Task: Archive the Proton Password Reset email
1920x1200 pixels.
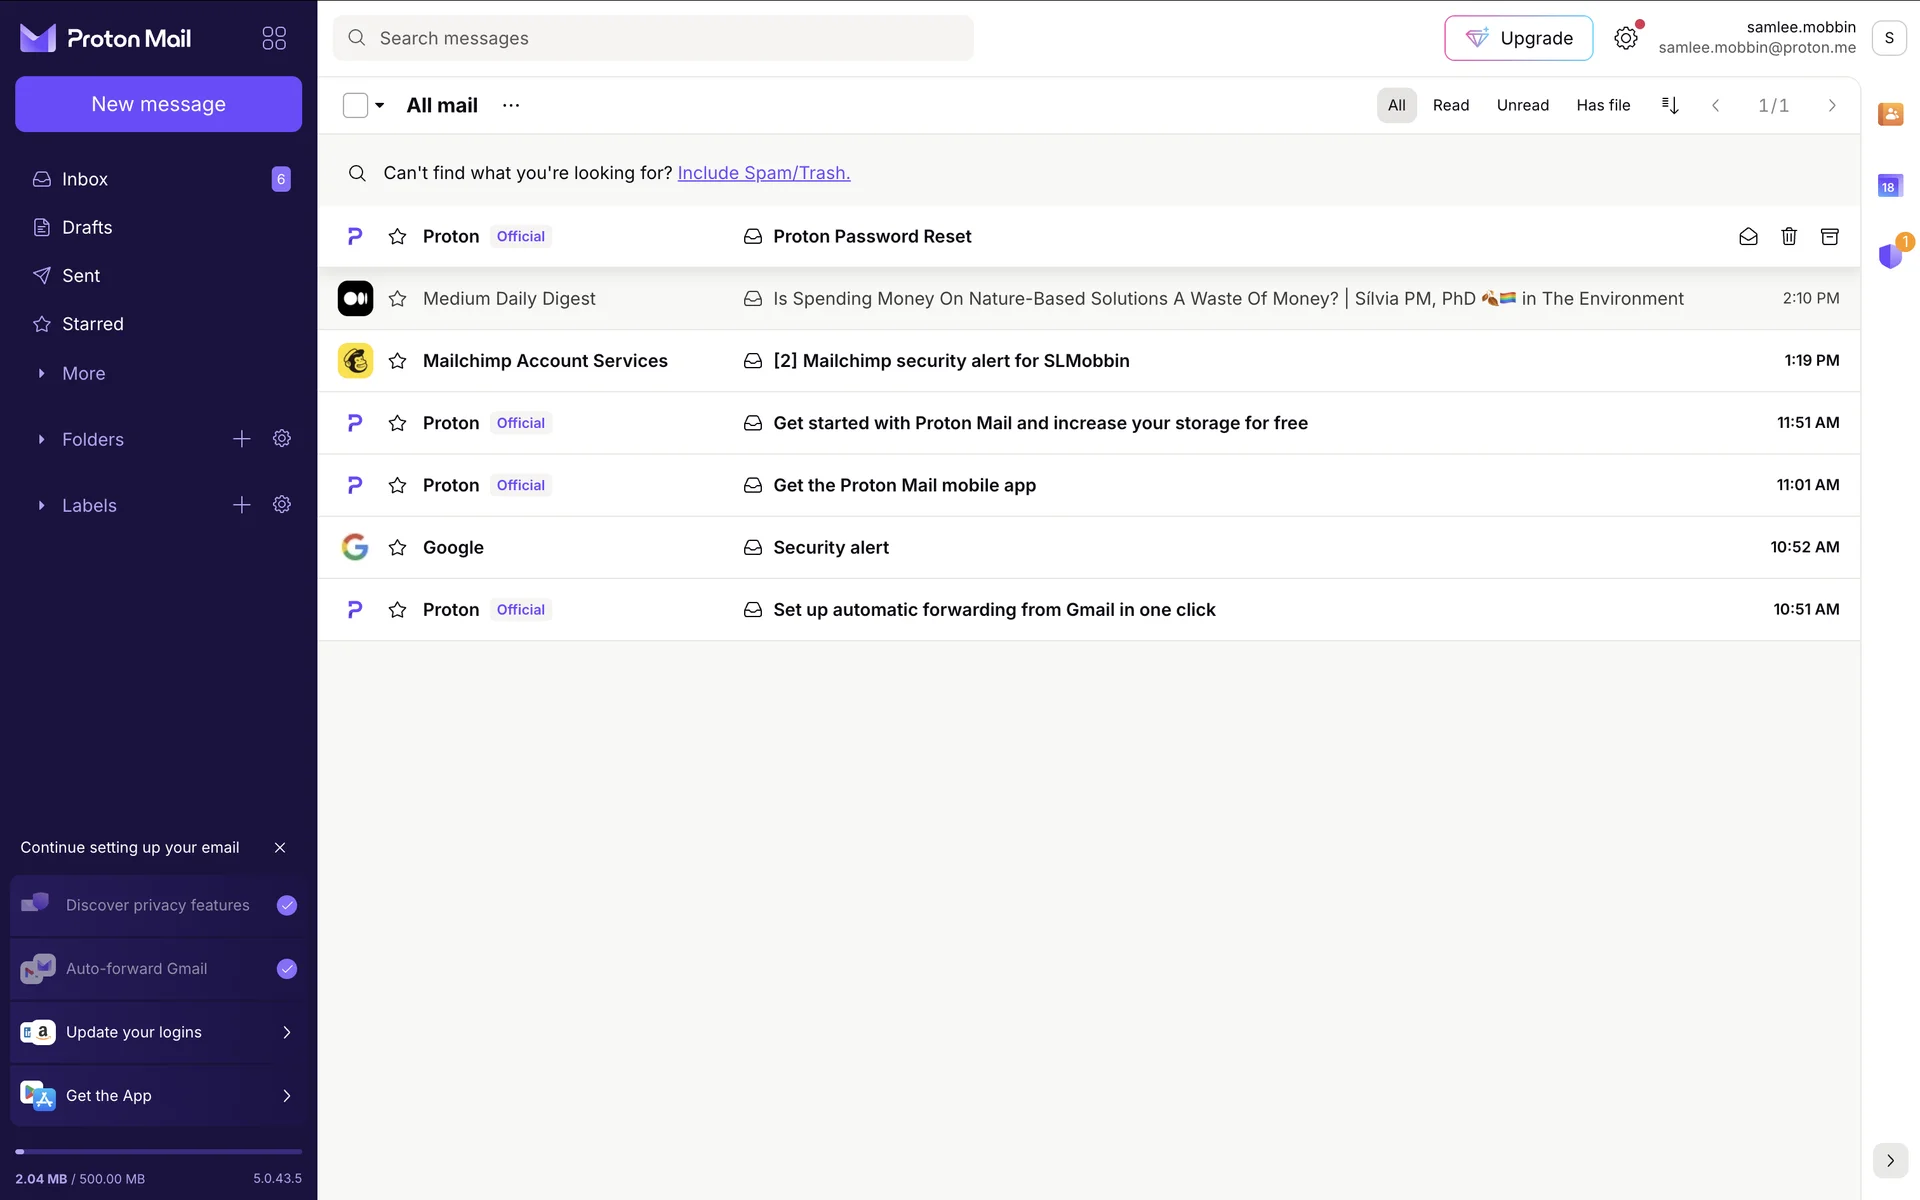Action: pos(1829,236)
